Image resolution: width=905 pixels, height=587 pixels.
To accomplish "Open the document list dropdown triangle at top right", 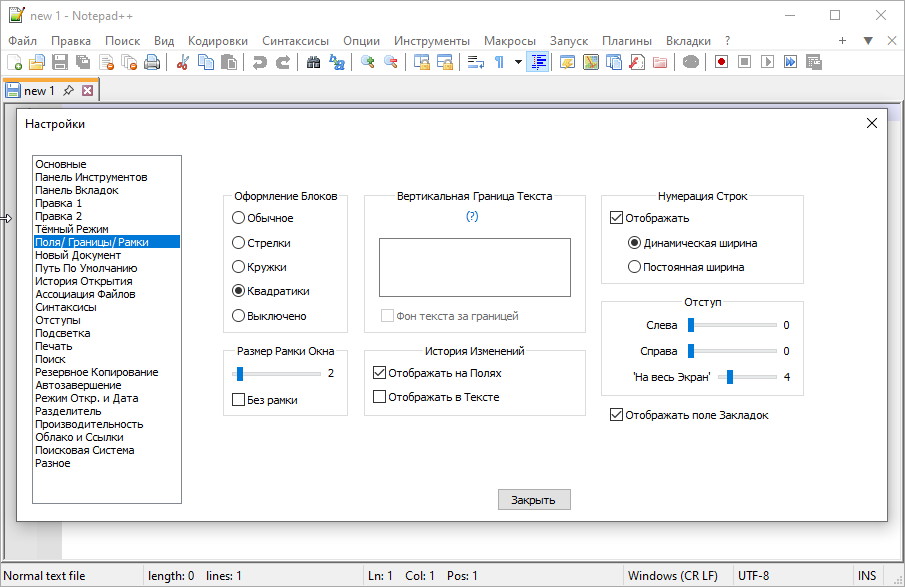I will [867, 40].
